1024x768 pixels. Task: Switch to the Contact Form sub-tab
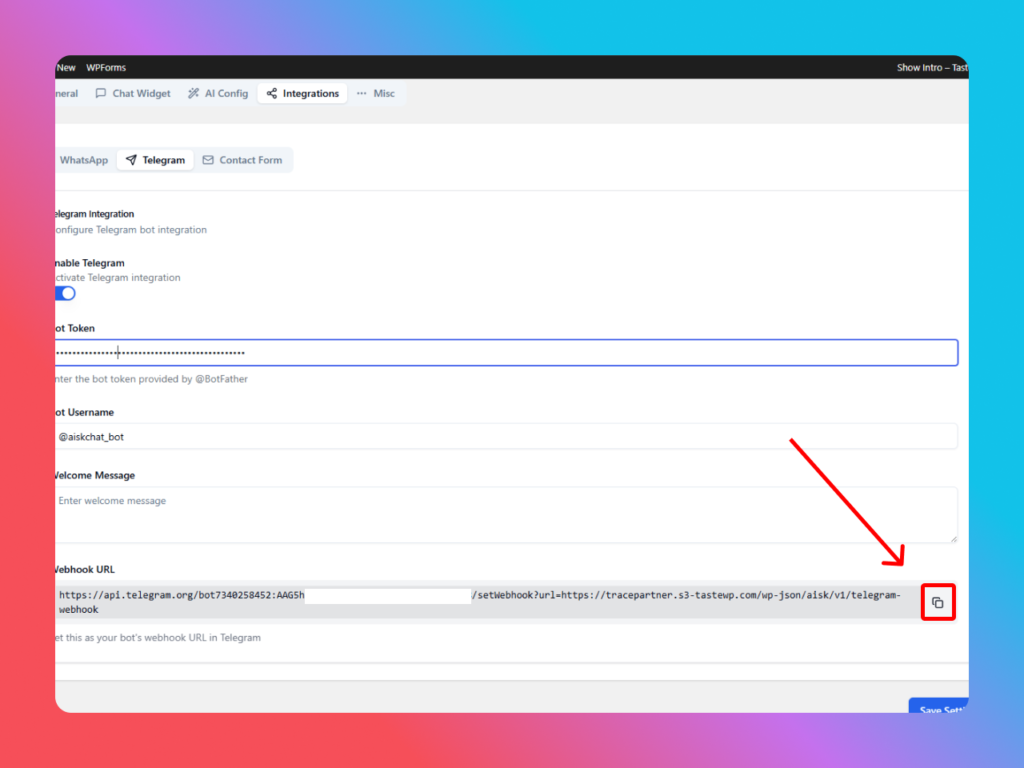(x=242, y=160)
